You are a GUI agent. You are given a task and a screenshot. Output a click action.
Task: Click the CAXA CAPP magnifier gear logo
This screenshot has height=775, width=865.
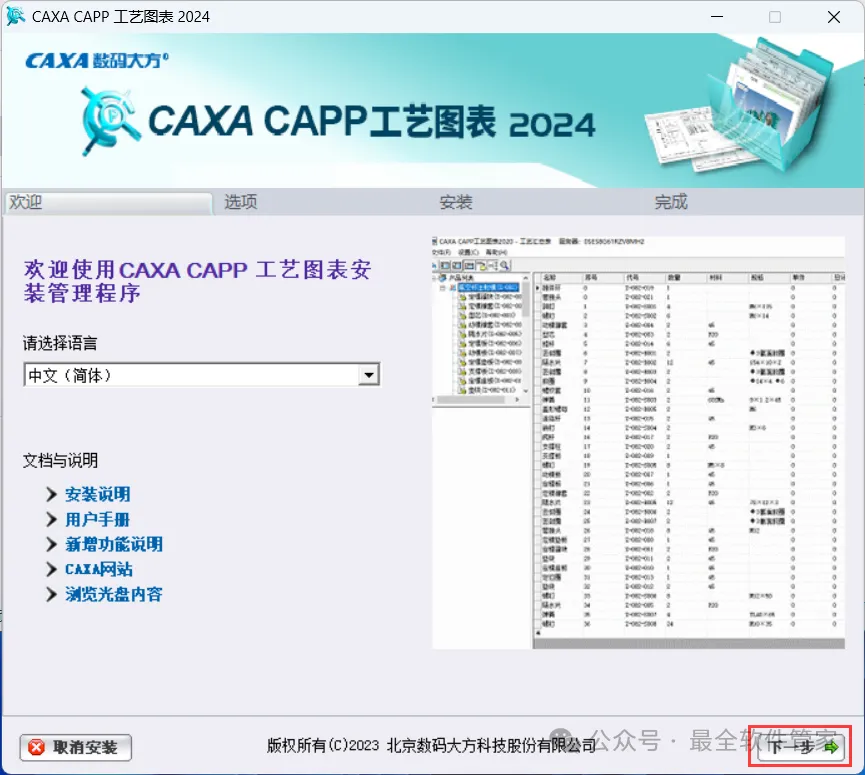click(x=109, y=121)
